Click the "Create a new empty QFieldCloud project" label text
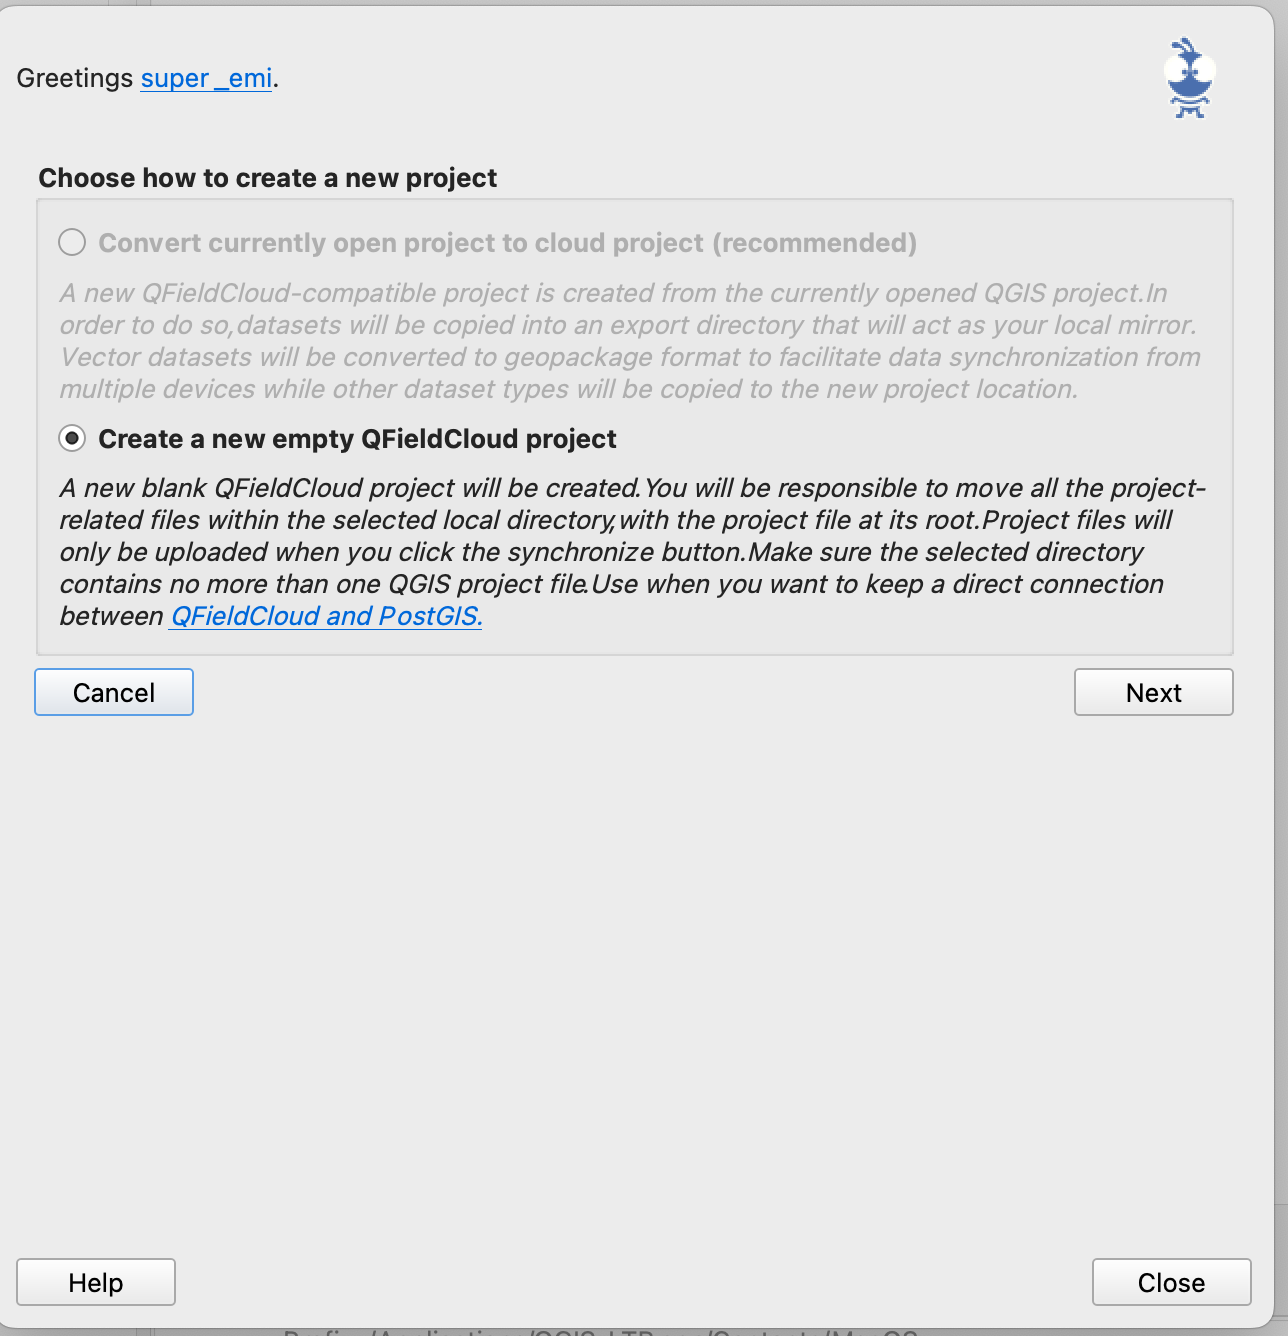 point(357,439)
